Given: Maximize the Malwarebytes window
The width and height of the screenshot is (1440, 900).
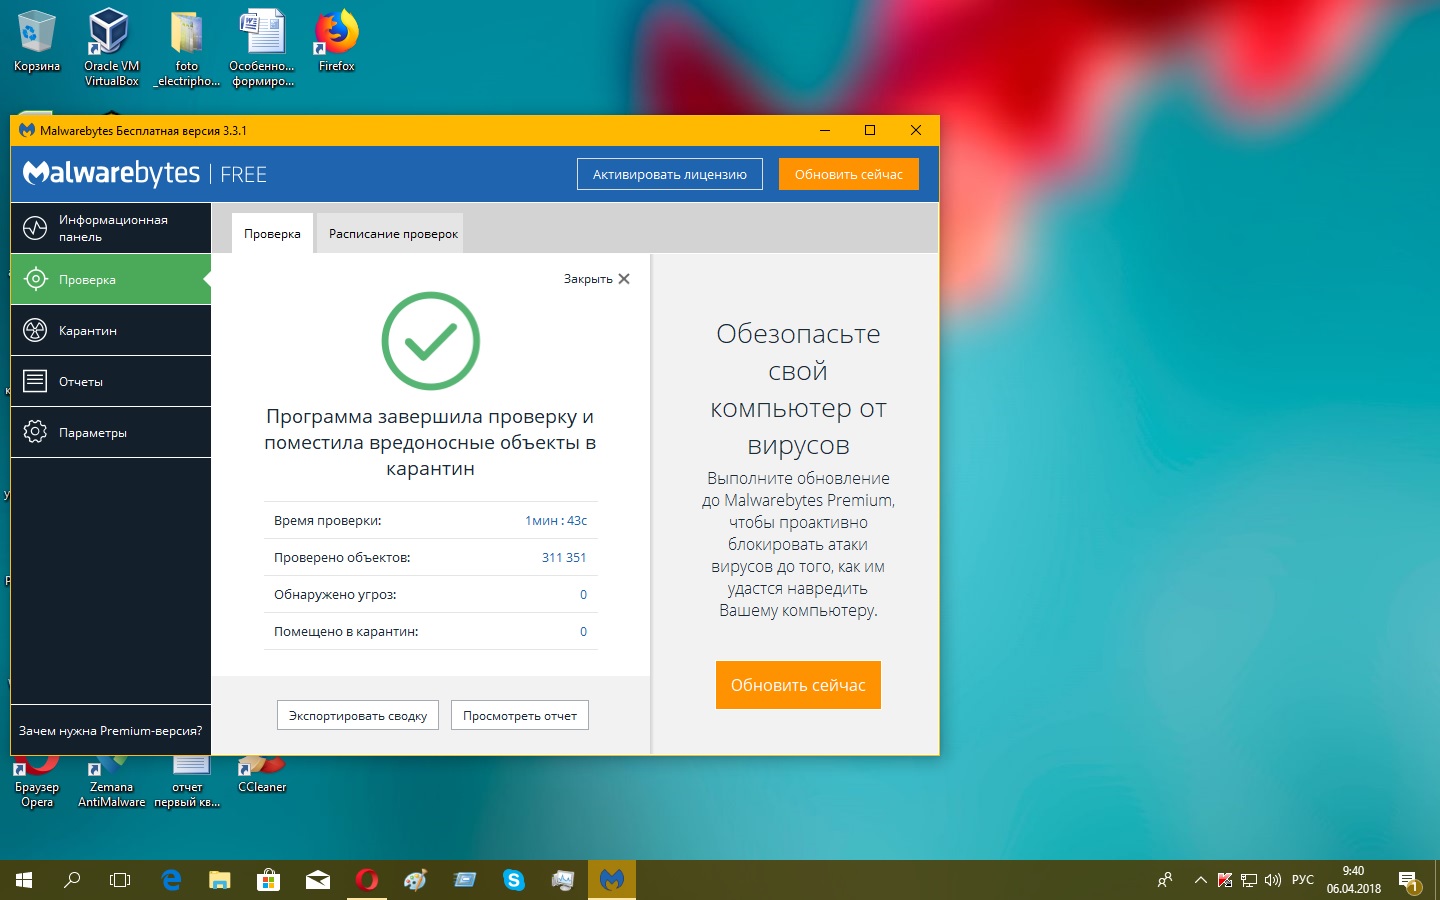Looking at the screenshot, I should pos(870,130).
